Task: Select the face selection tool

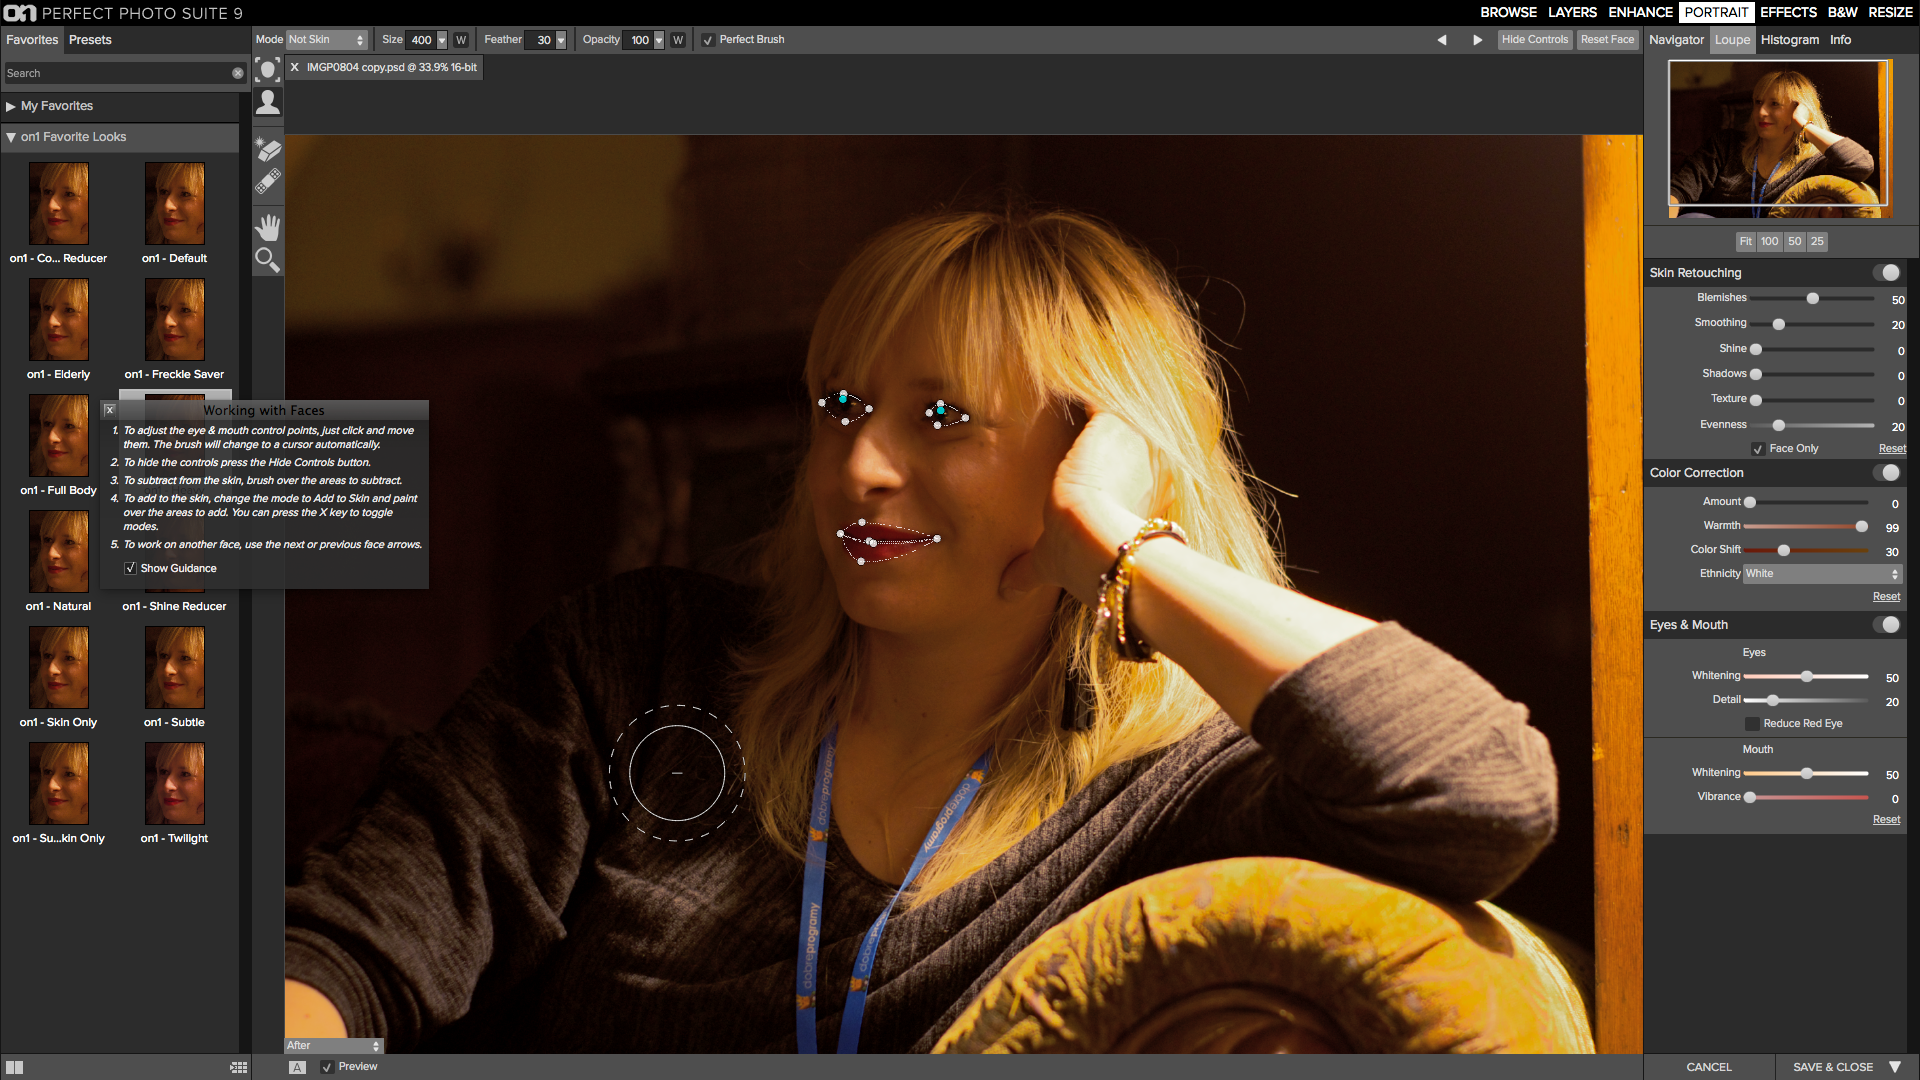Action: [267, 69]
